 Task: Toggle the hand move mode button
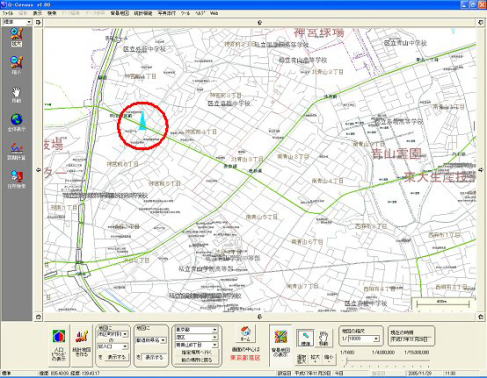324,338
